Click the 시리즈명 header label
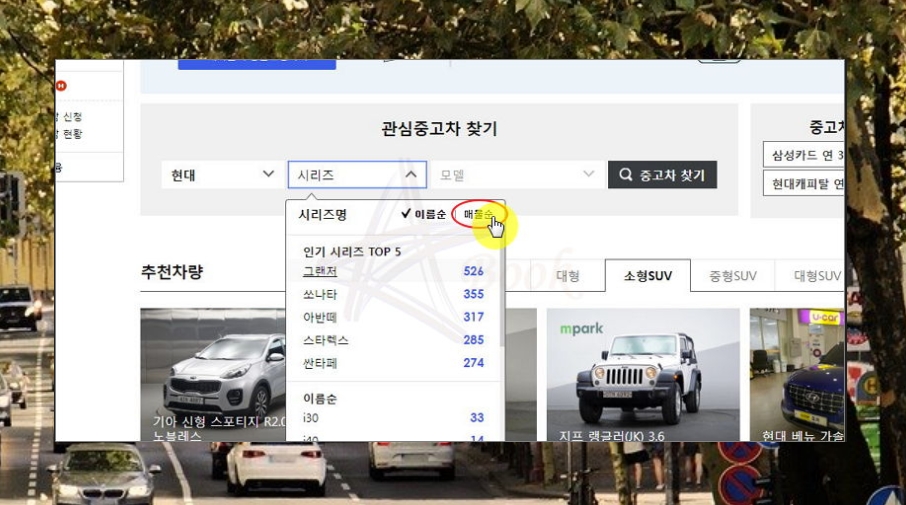Image resolution: width=906 pixels, height=505 pixels. pyautogui.click(x=322, y=214)
